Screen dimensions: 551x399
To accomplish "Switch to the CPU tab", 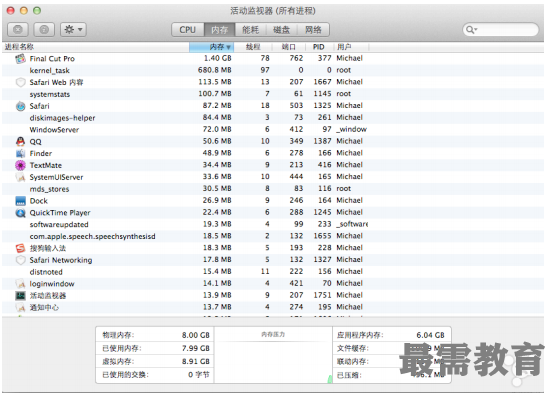I will point(188,30).
